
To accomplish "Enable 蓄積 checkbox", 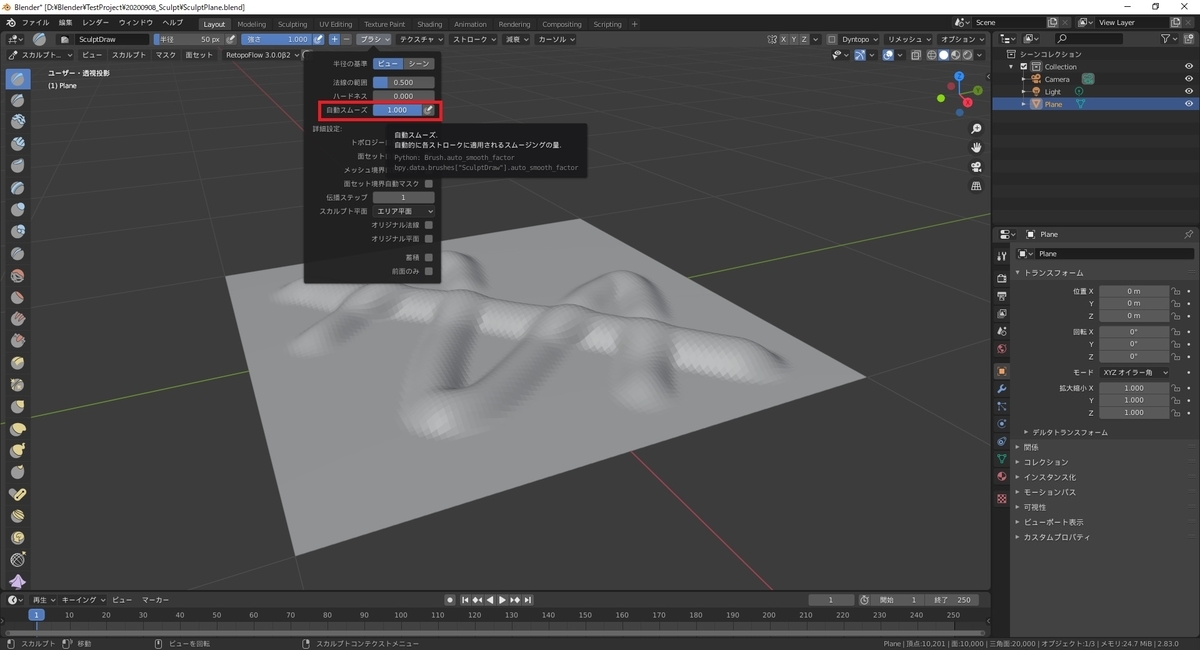I will [x=429, y=257].
